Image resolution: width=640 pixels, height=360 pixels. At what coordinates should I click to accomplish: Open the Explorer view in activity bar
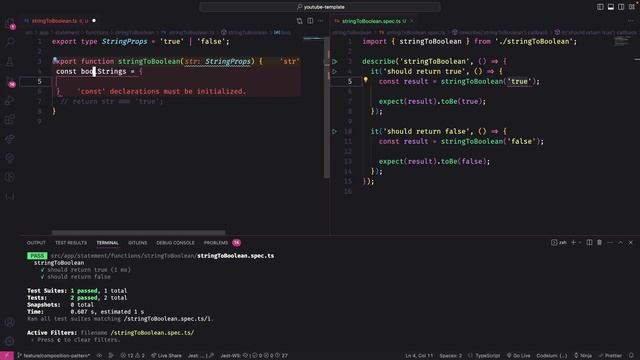click(10, 23)
